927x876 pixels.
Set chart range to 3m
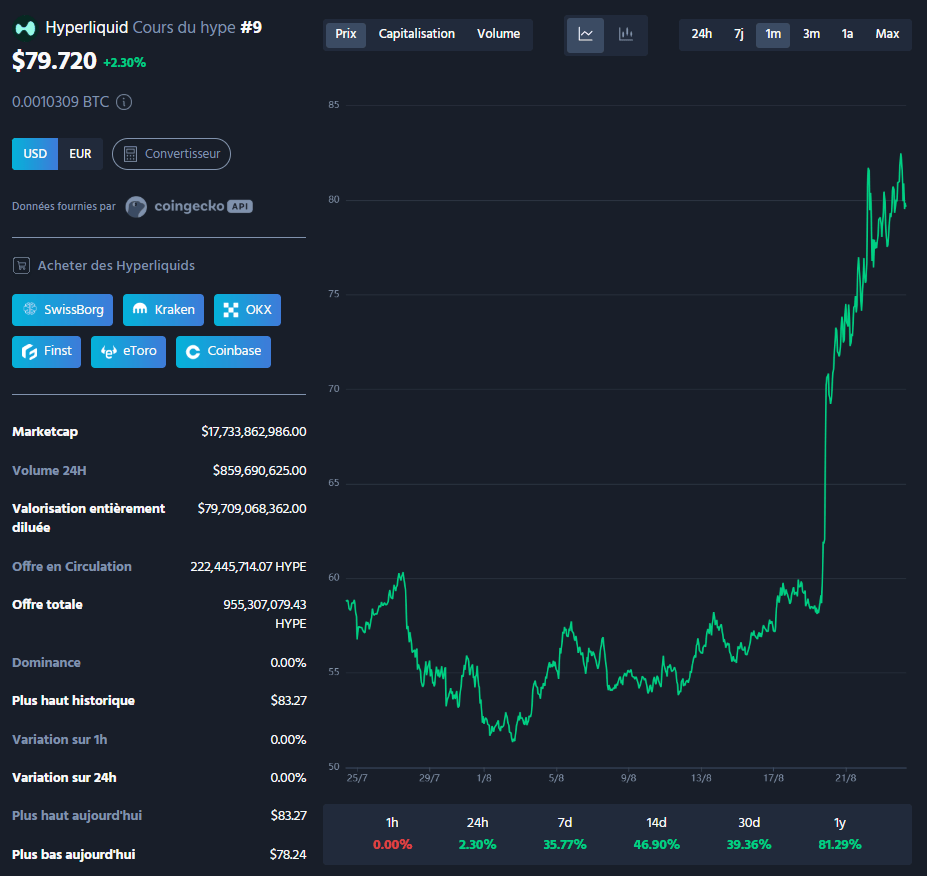pos(811,34)
